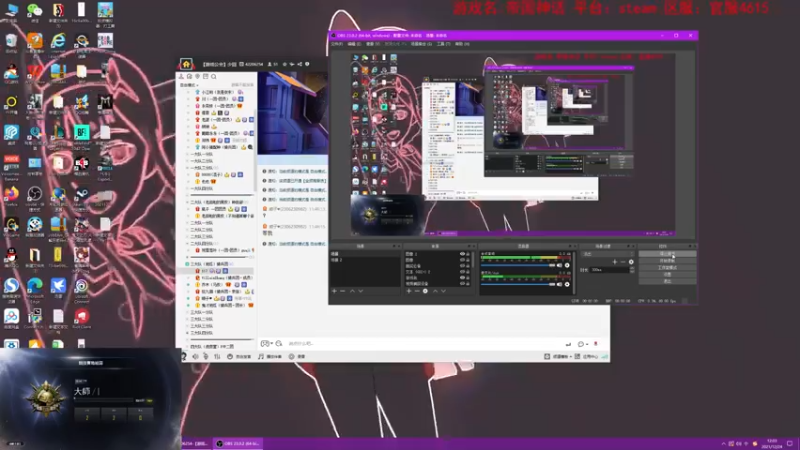
Task: Click 开始录制 button in OBS Controls
Action: (667, 261)
